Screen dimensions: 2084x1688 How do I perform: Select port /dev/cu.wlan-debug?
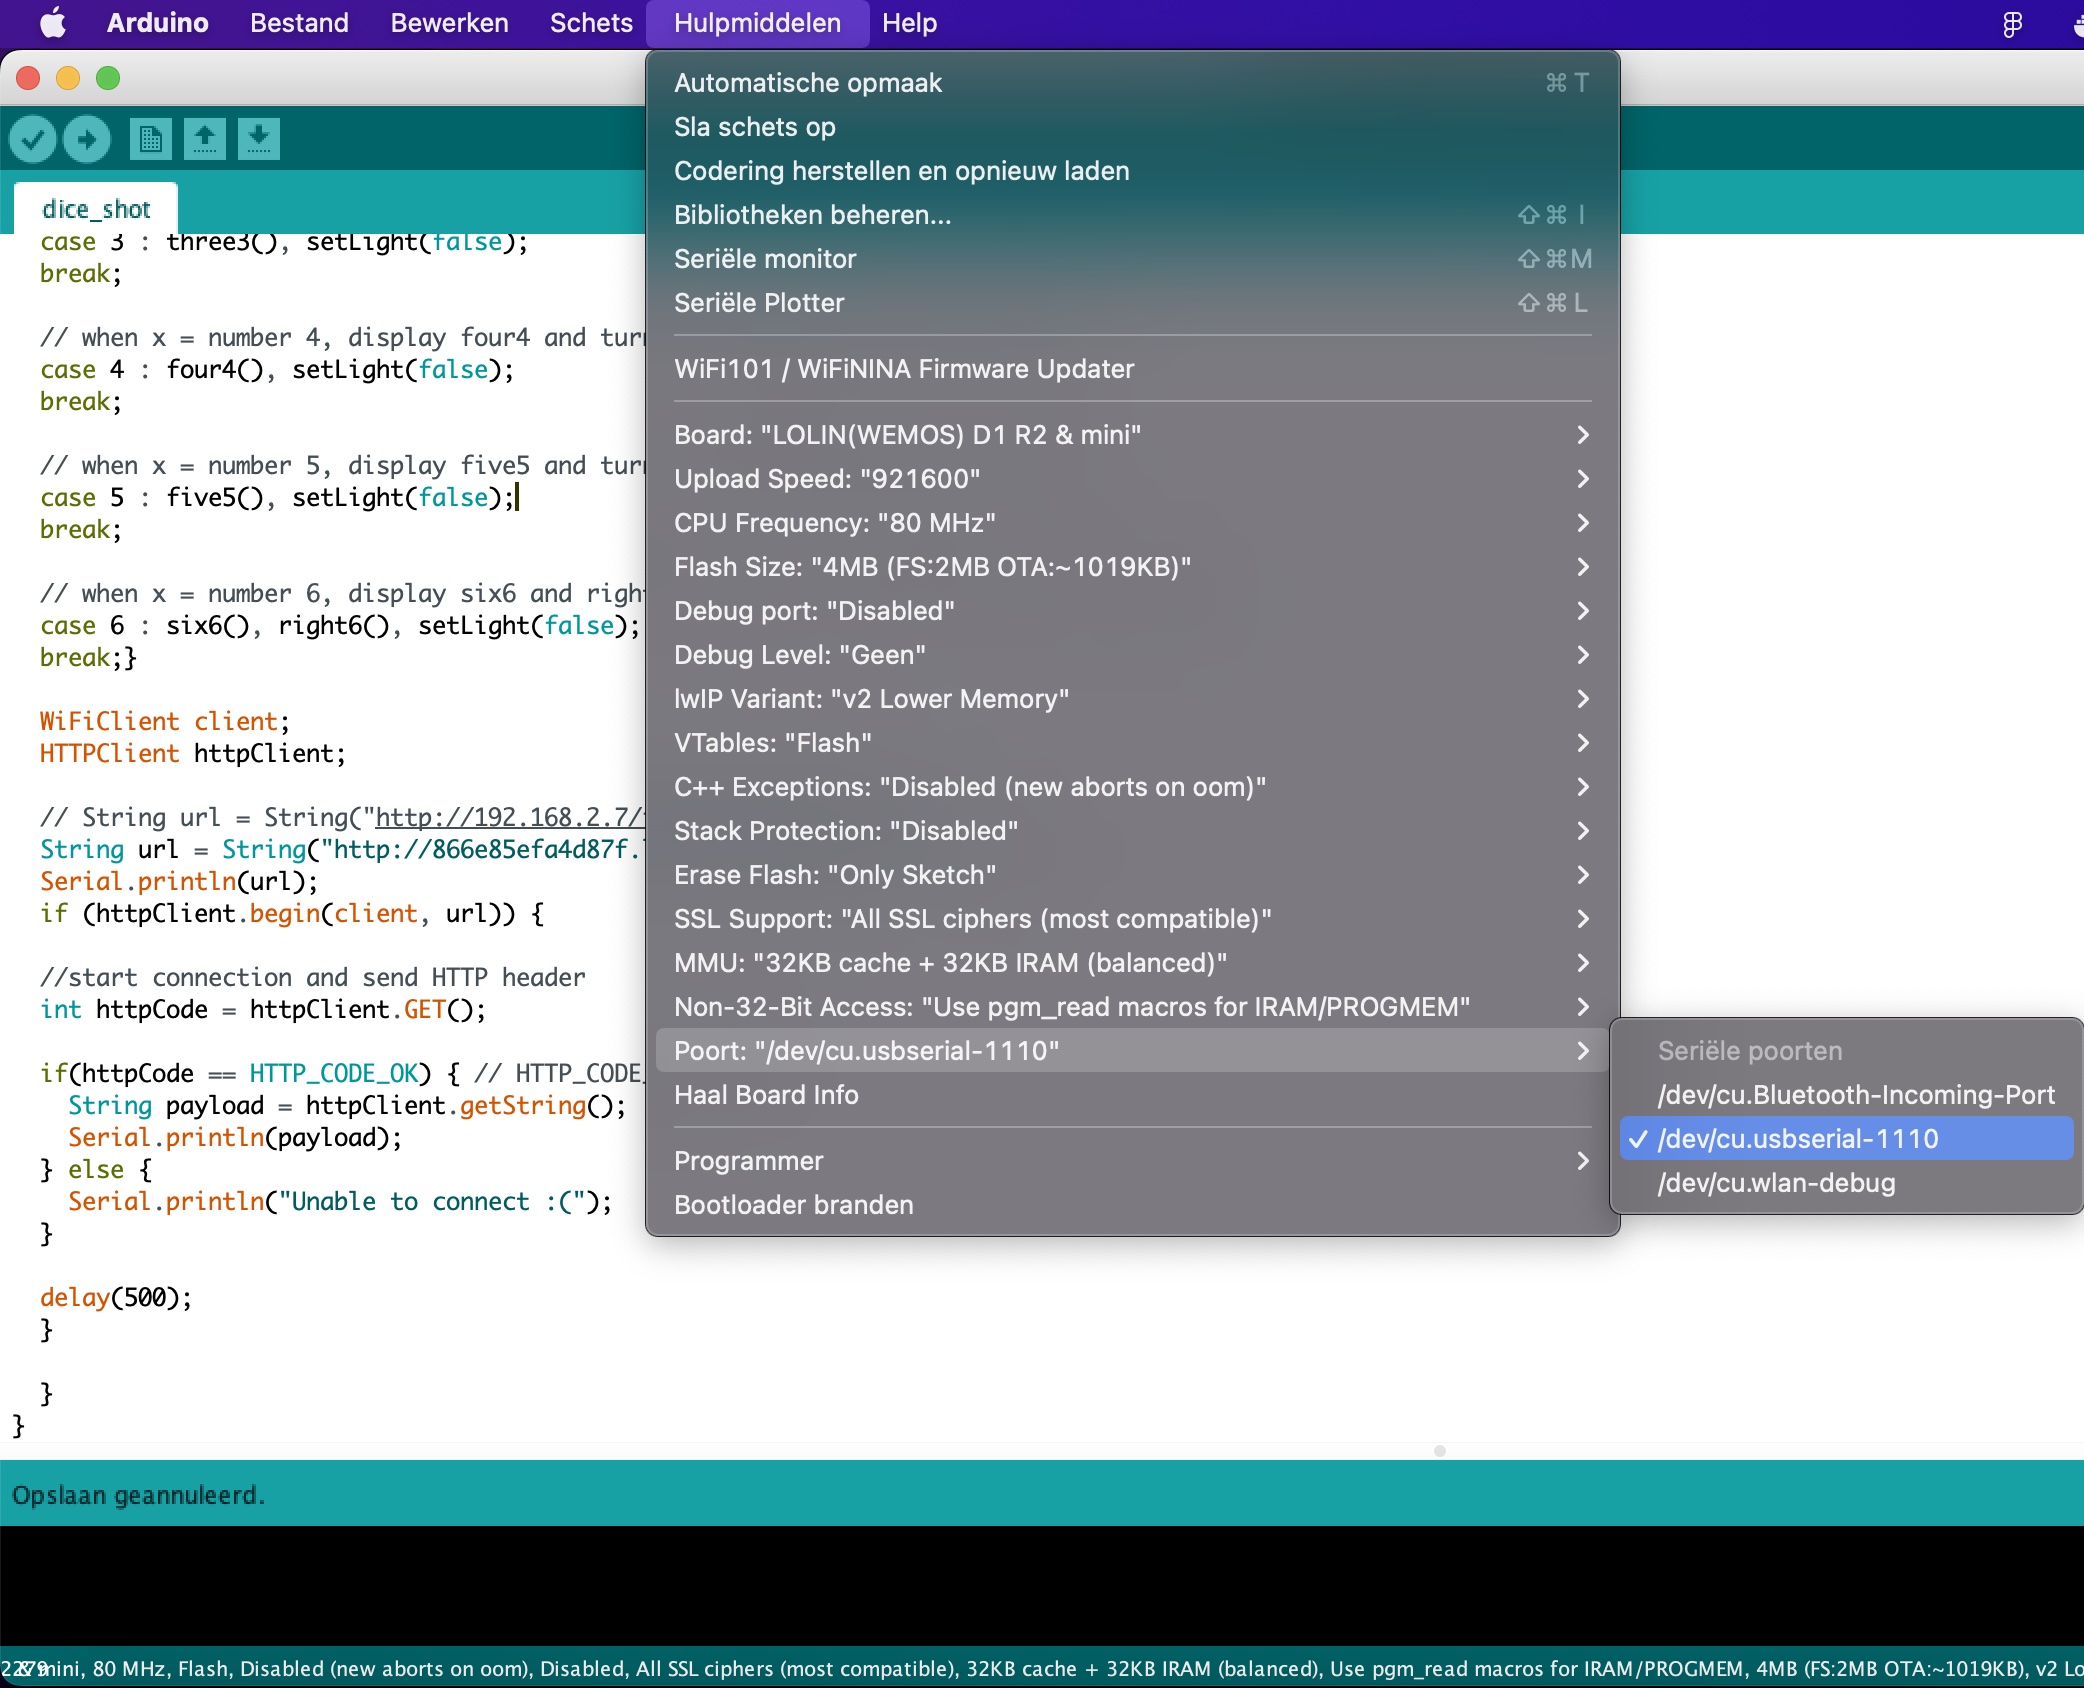pos(1846,1183)
